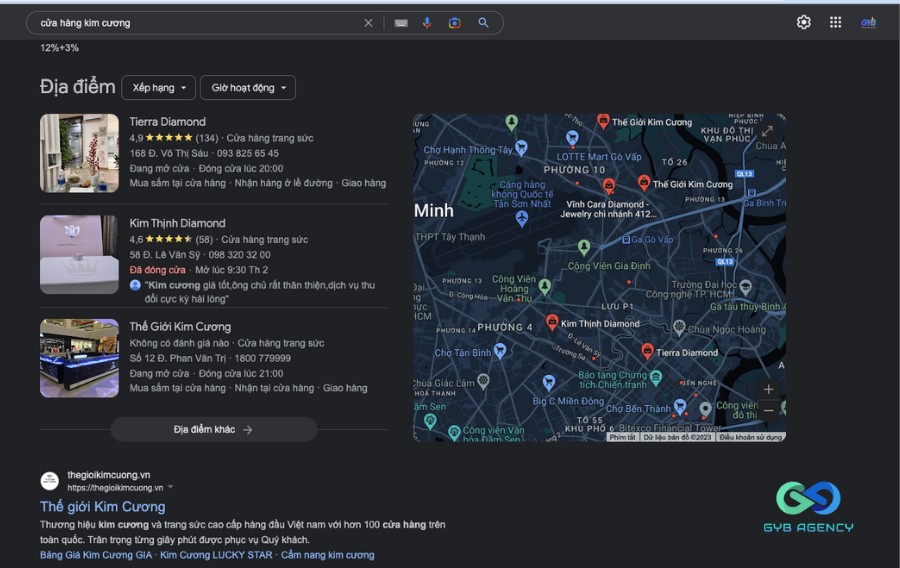Zoom out on the map
The width and height of the screenshot is (900, 568).
tap(769, 410)
